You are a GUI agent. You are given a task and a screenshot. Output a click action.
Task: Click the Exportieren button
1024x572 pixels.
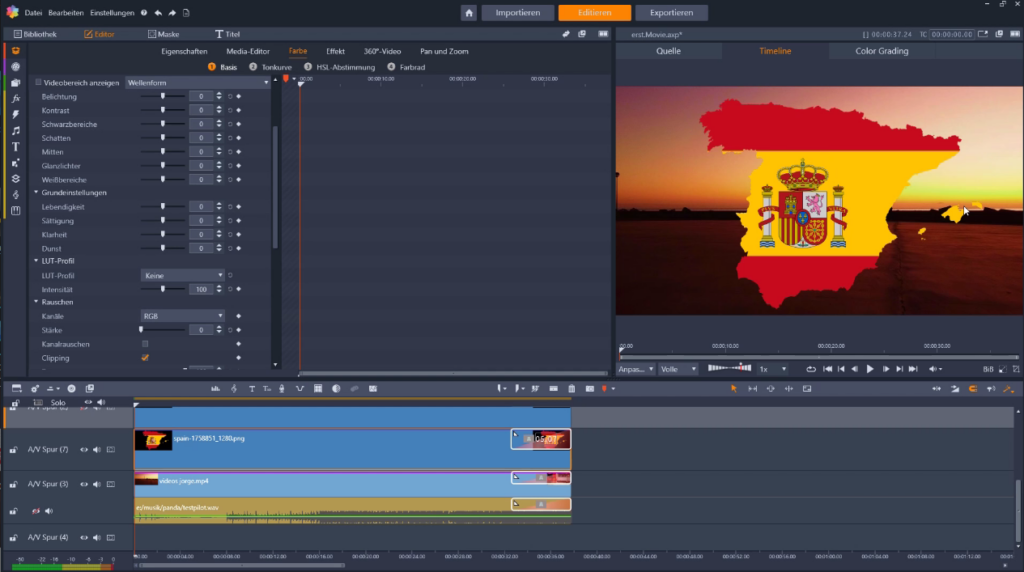click(x=671, y=12)
